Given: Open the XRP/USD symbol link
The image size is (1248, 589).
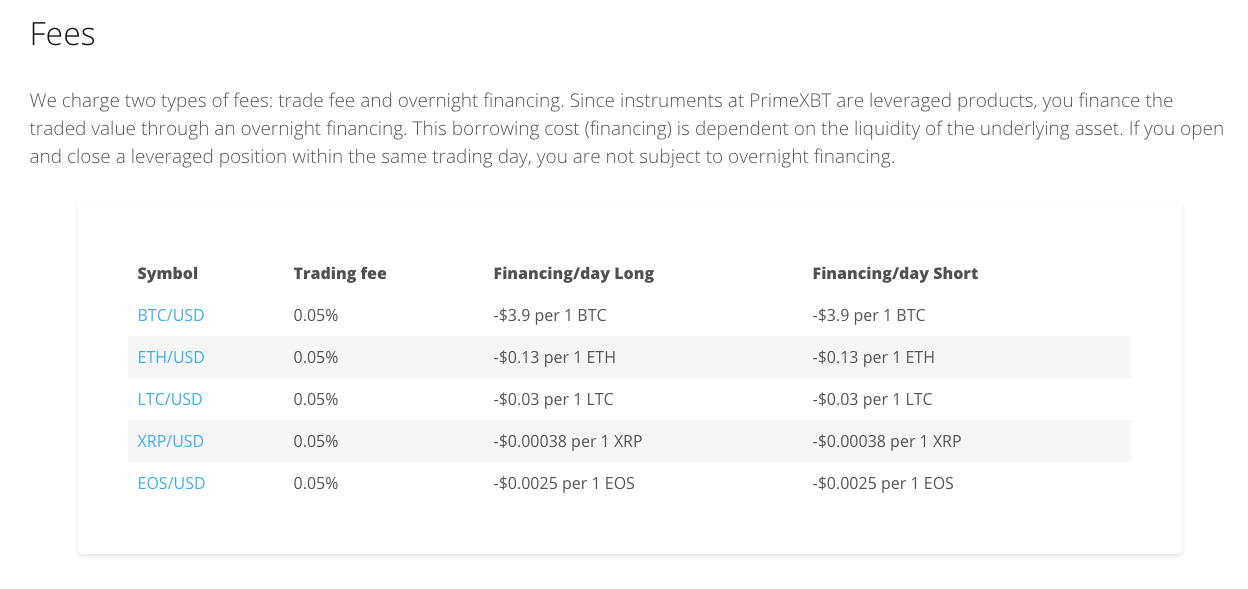Looking at the screenshot, I should coord(171,441).
